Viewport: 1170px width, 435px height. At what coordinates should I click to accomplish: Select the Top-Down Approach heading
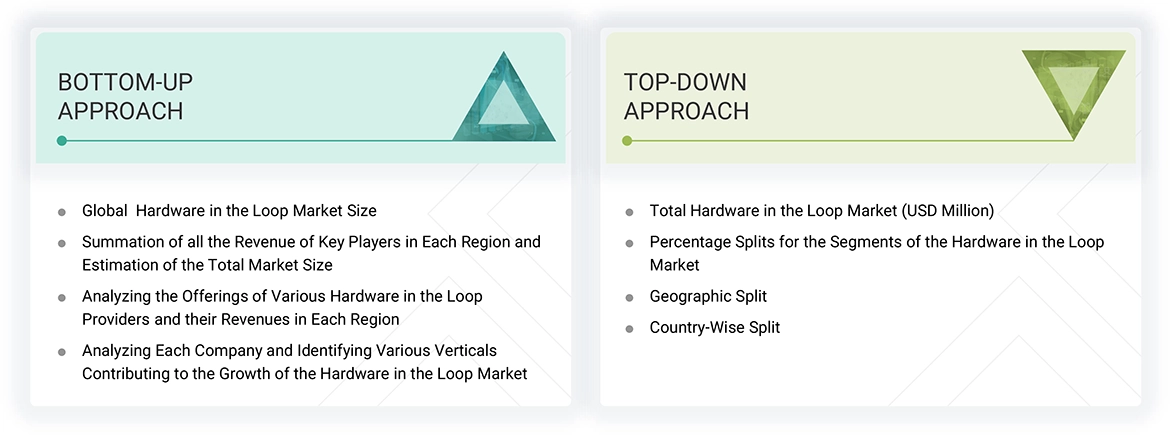click(x=686, y=97)
